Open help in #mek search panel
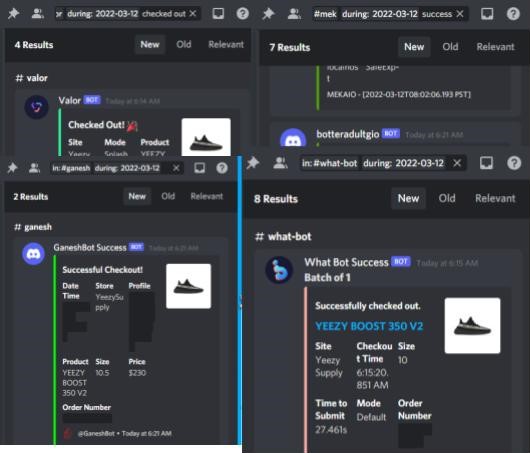The image size is (530, 453). (x=513, y=14)
